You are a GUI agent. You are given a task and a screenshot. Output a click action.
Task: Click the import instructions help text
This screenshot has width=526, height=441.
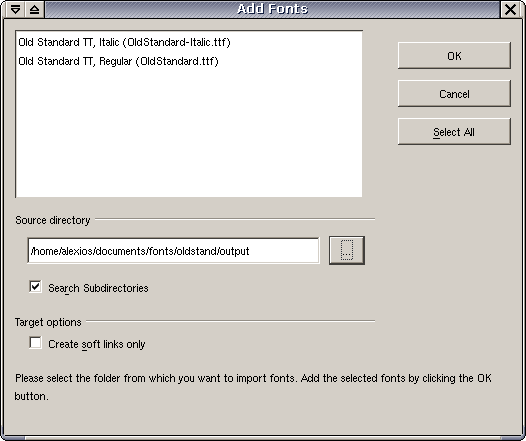tap(253, 387)
